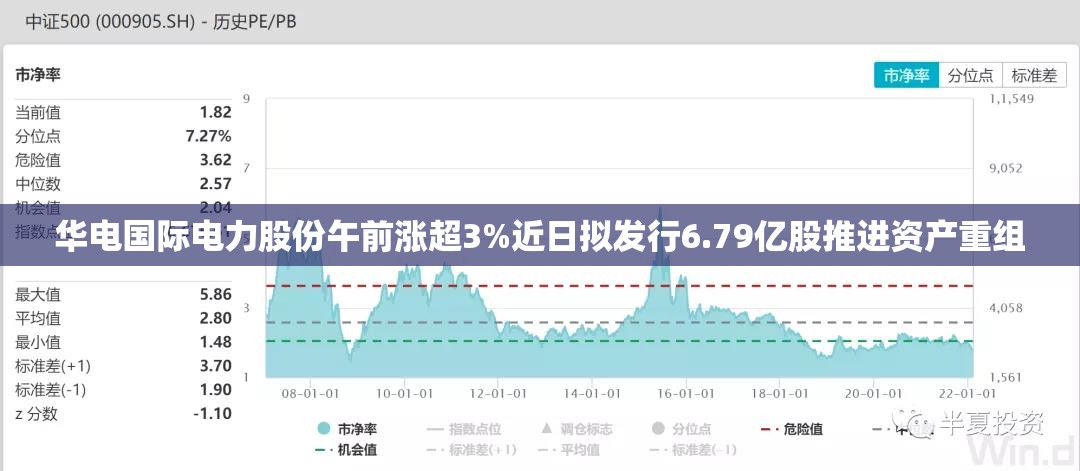
Task: Toggle the 指数点位 legend entry
Action: pos(464,429)
